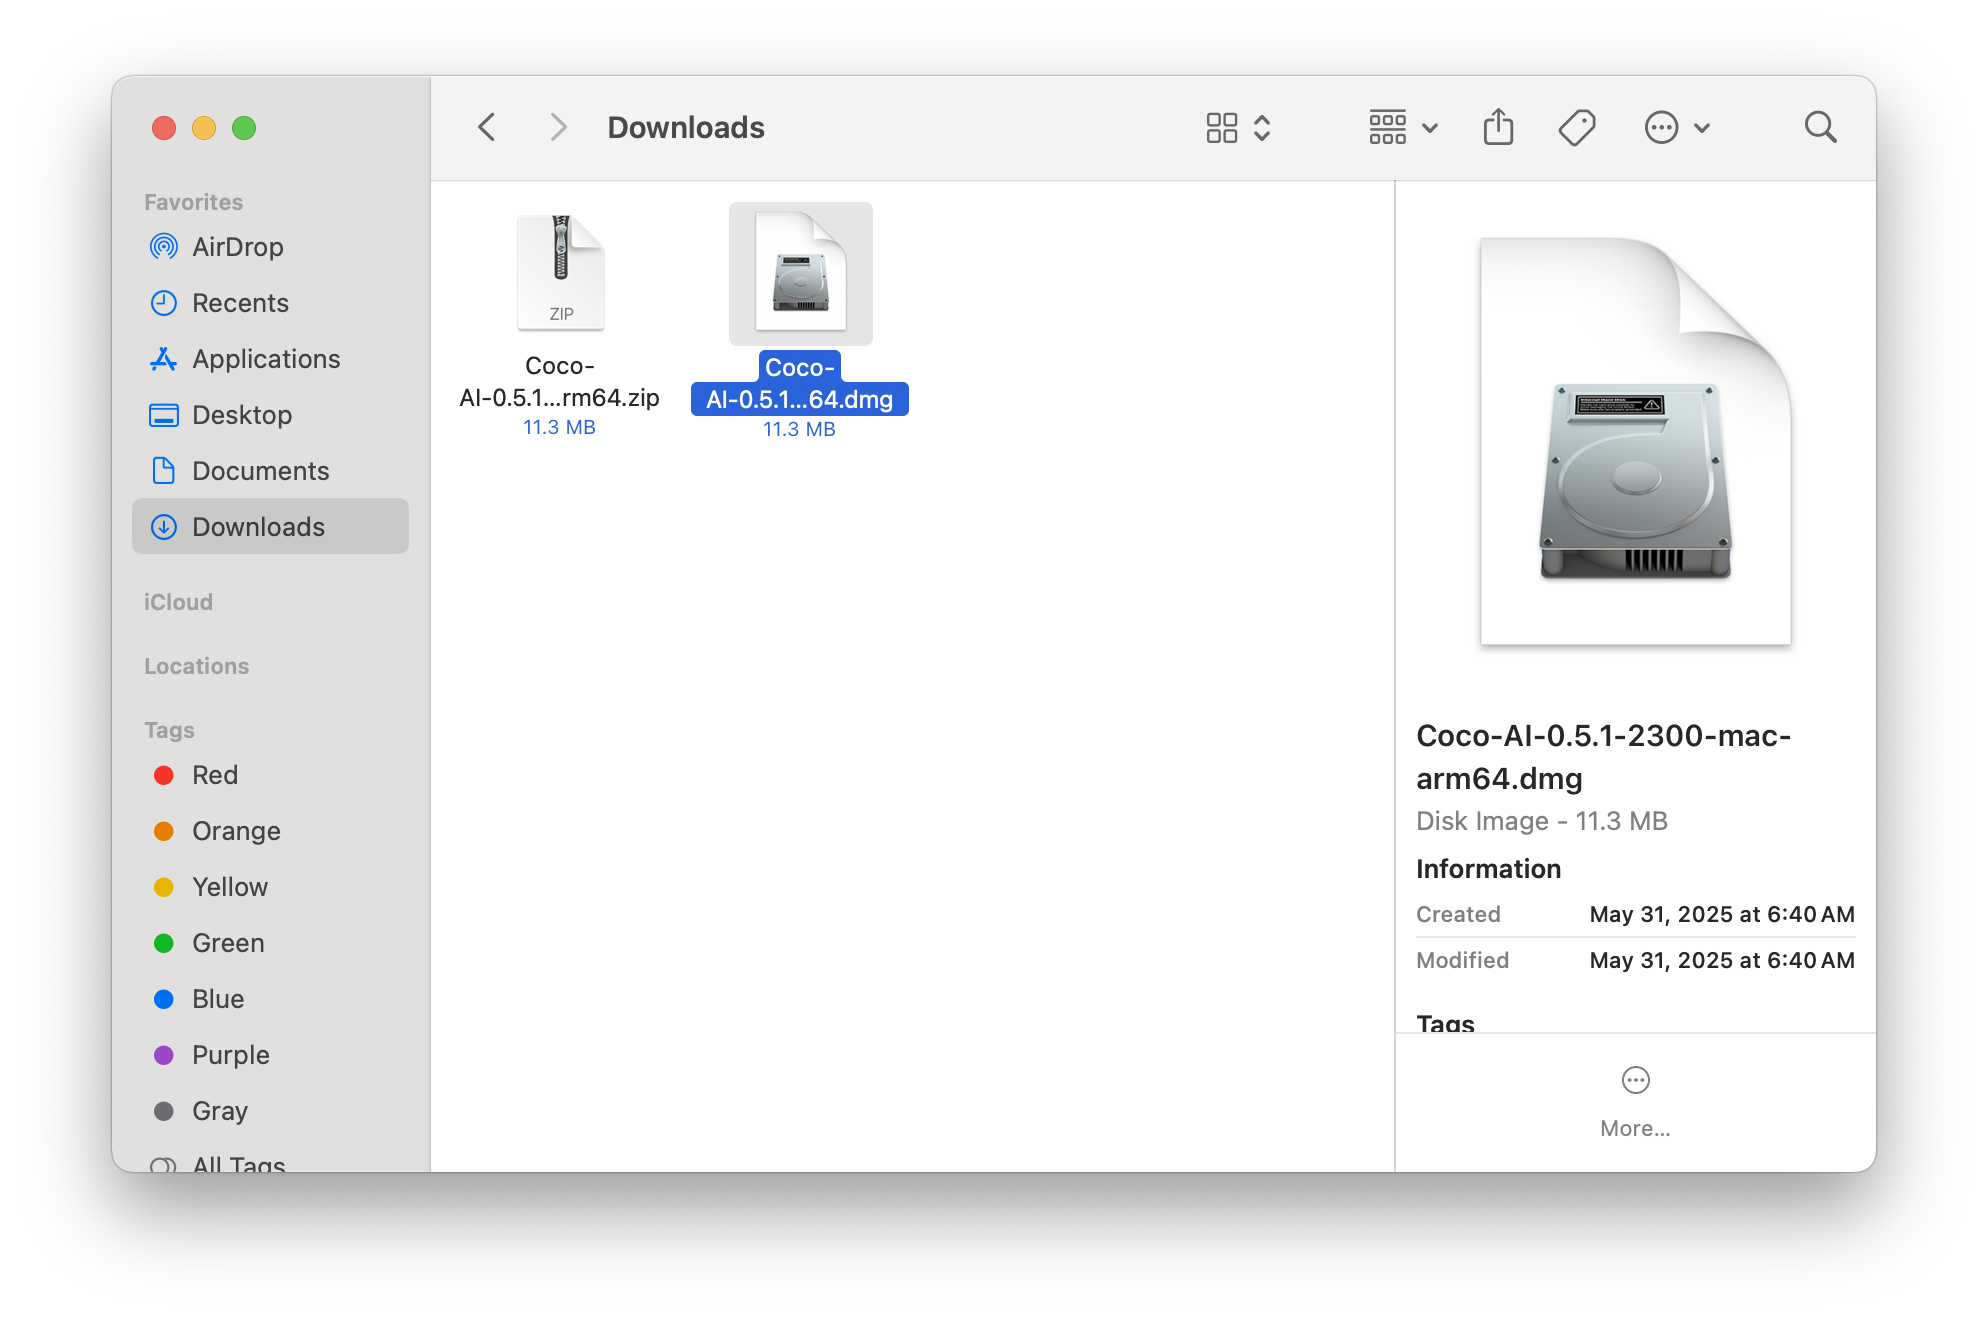Viewport: 1988px width, 1320px height.
Task: Select the Documents sidebar item
Action: tap(260, 471)
